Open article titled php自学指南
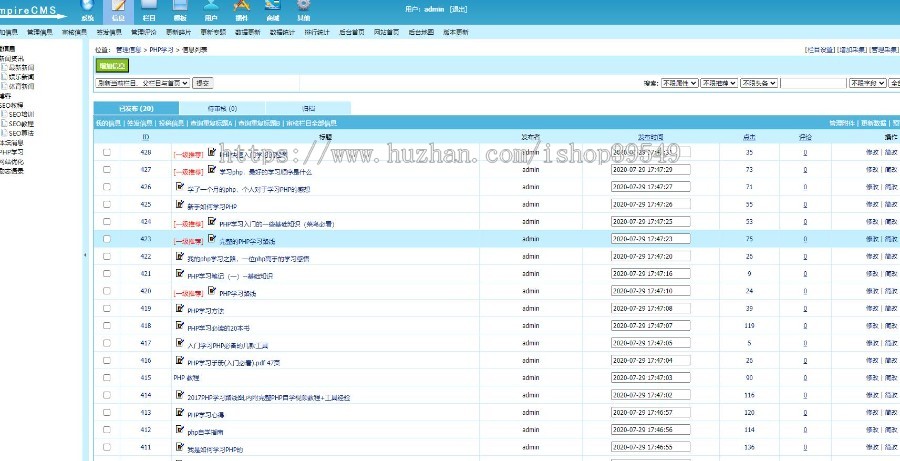Image resolution: width=900 pixels, height=461 pixels. click(x=205, y=432)
